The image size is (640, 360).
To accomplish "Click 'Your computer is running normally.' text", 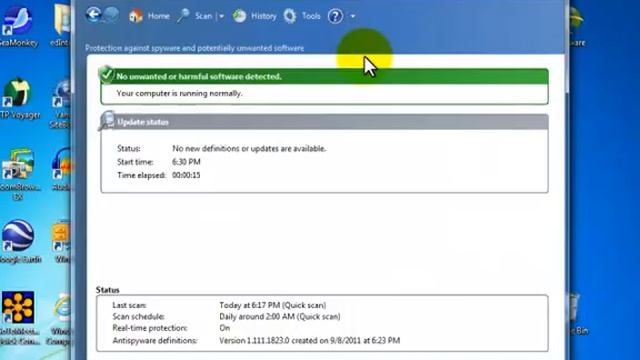I will 179,93.
